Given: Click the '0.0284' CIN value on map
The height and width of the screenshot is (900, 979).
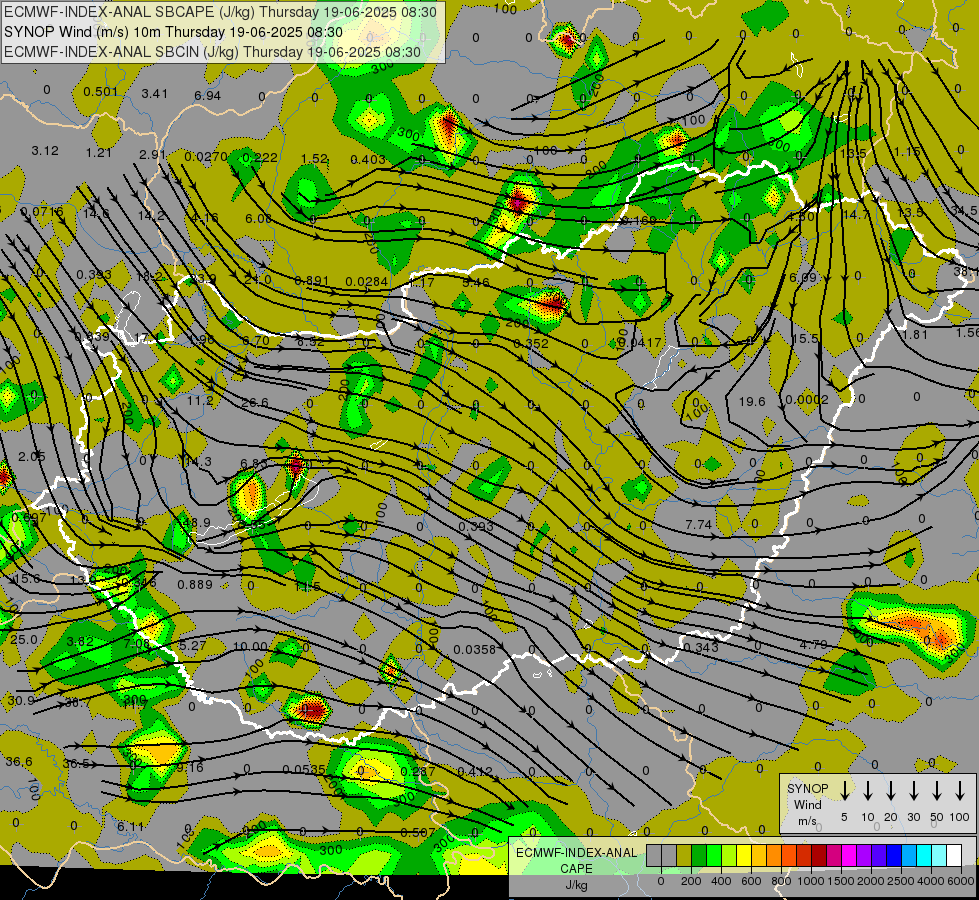Looking at the screenshot, I should (367, 282).
